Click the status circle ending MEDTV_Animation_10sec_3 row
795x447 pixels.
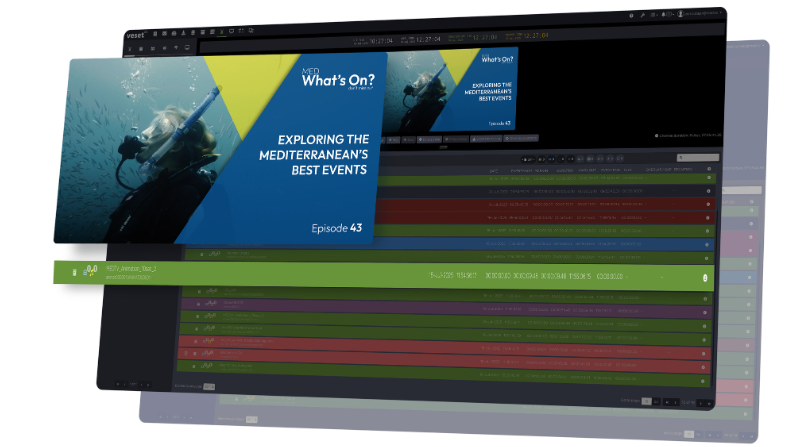point(705,278)
